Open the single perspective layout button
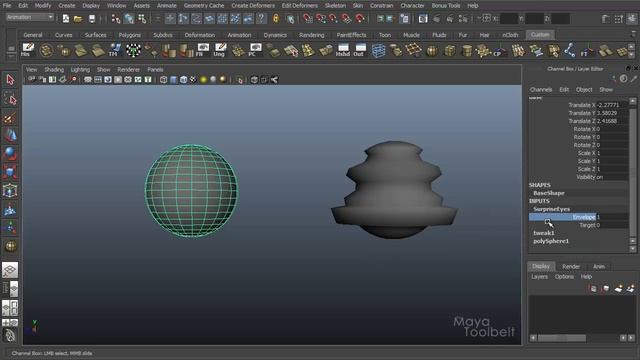 coord(10,270)
